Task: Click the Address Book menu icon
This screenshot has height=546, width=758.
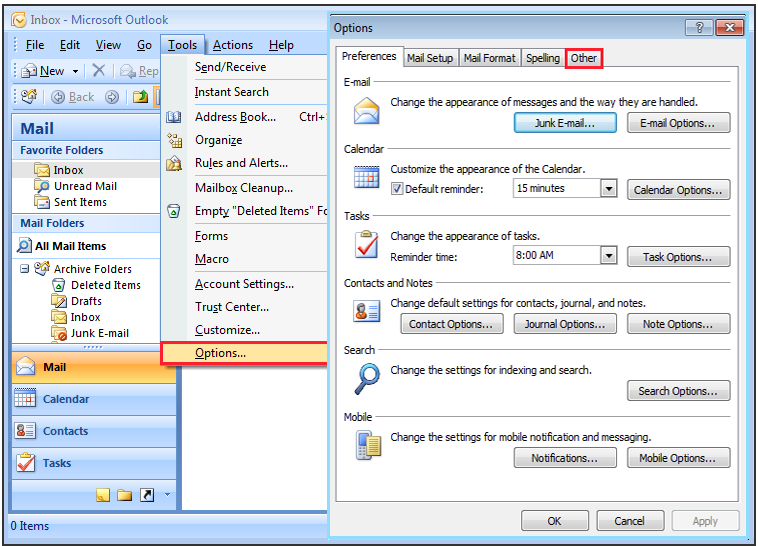Action: click(x=174, y=117)
